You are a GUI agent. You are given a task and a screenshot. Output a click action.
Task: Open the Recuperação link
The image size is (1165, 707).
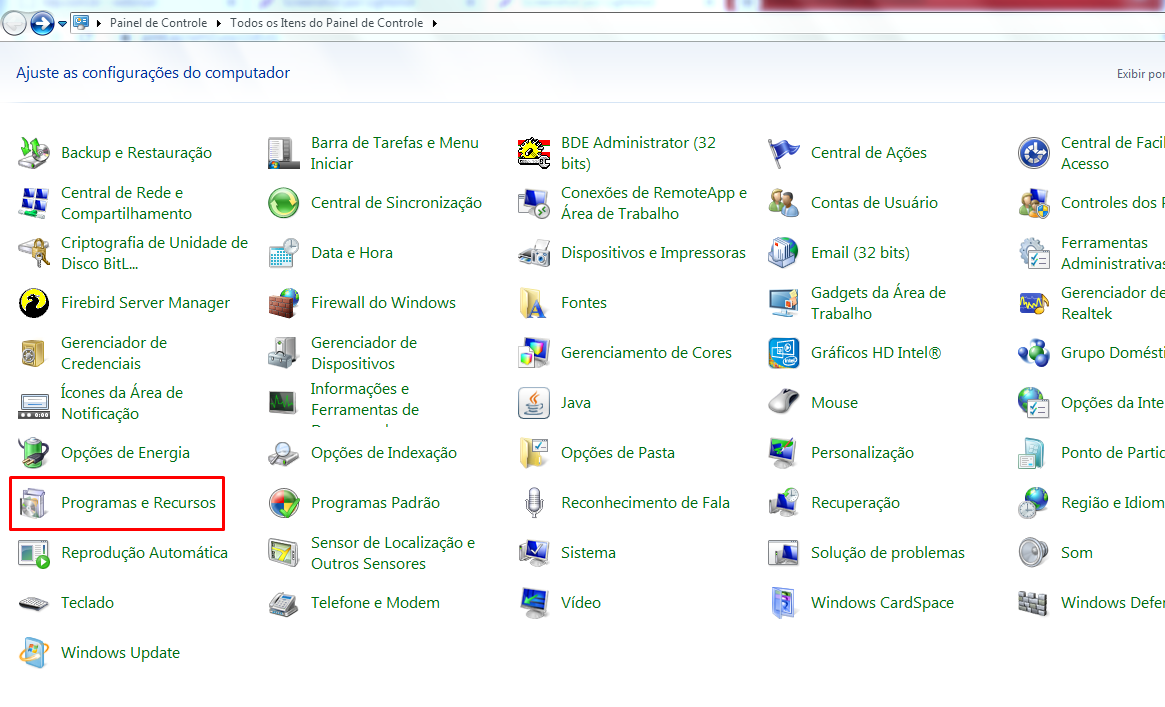pyautogui.click(x=855, y=503)
